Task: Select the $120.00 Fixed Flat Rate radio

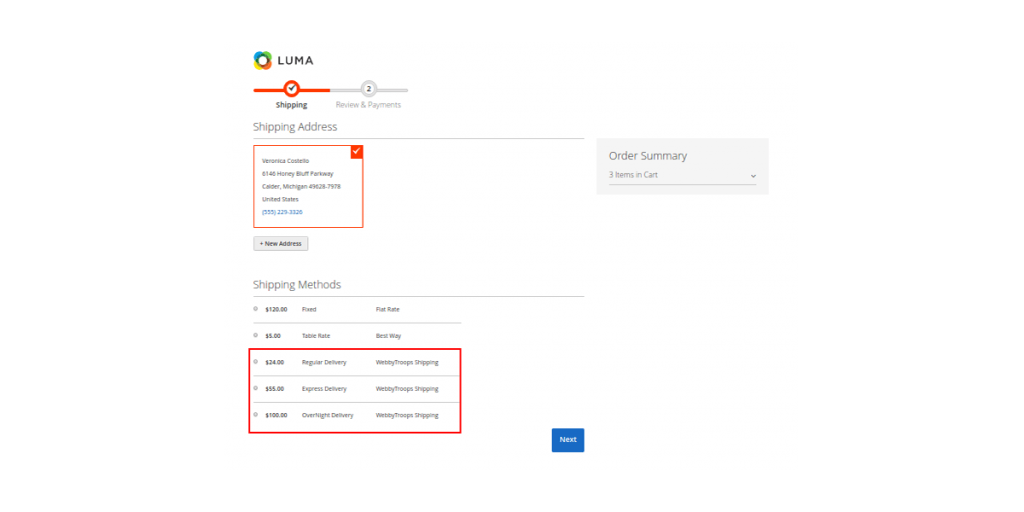Action: tap(255, 309)
